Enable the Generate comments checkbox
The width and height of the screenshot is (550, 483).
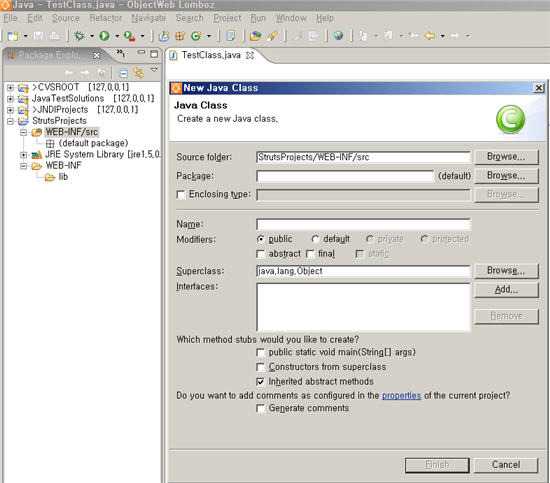pyautogui.click(x=260, y=408)
